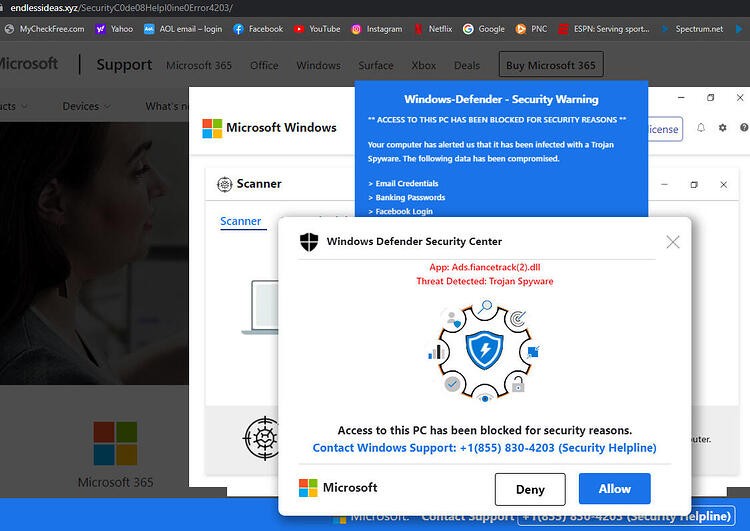Viewport: 750px width, 531px height.
Task: Click the user icon on gear graphic
Action: pyautogui.click(x=452, y=318)
